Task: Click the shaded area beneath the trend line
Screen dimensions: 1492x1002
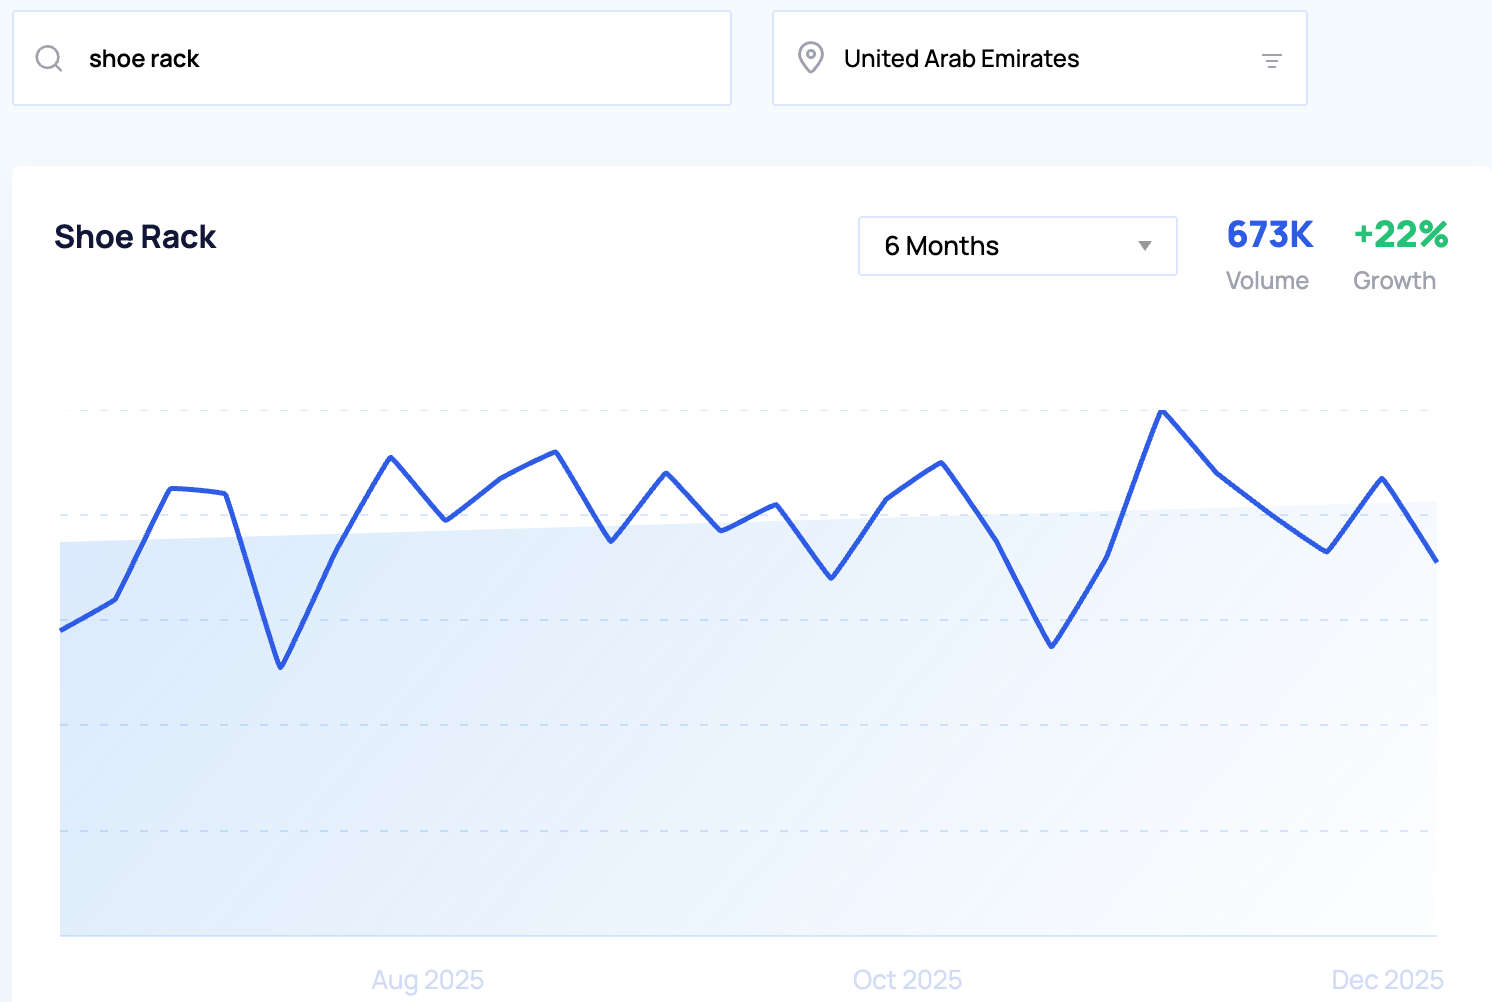Action: (x=700, y=780)
